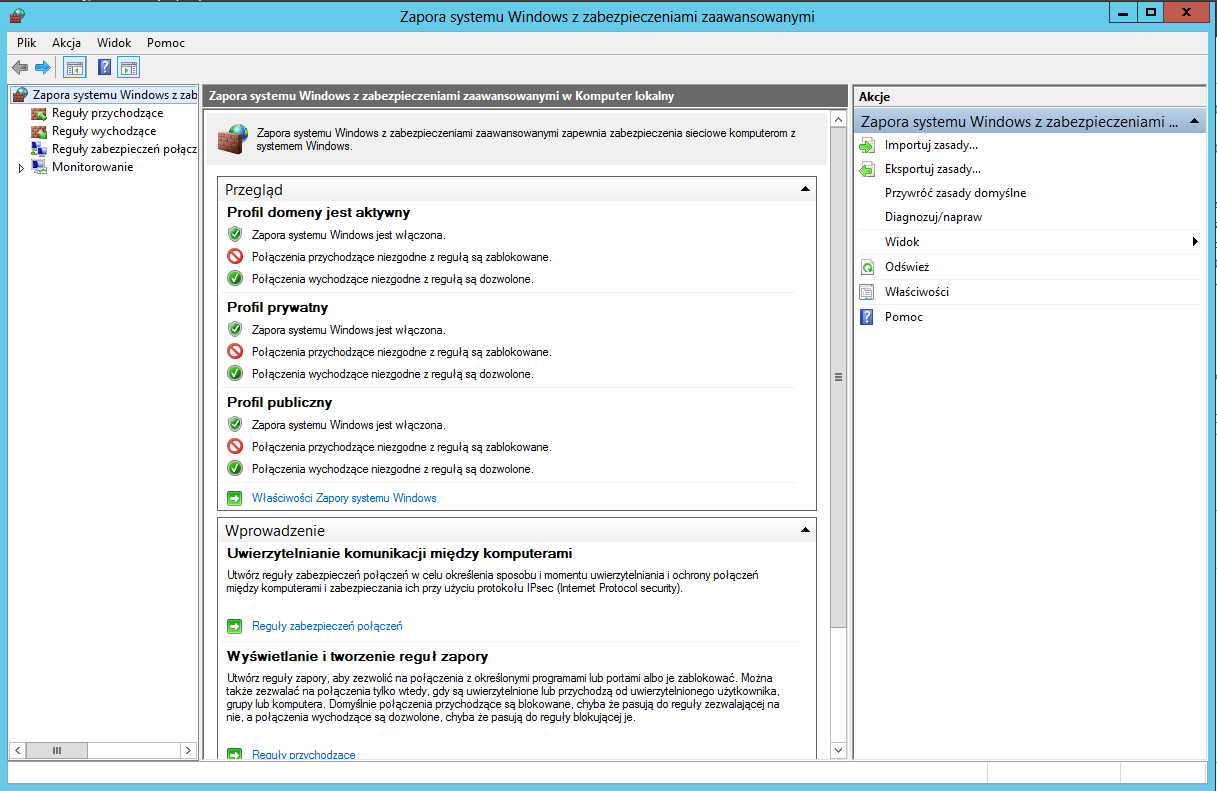Click the 'Akcje' pane title
1217x791 pixels.
coord(874,97)
